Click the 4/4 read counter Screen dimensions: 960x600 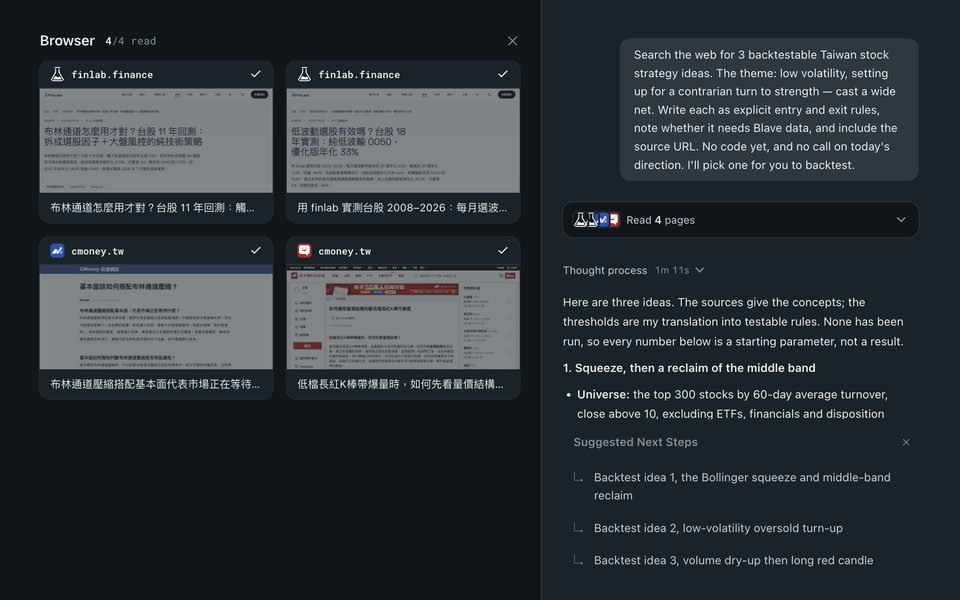click(x=130, y=41)
